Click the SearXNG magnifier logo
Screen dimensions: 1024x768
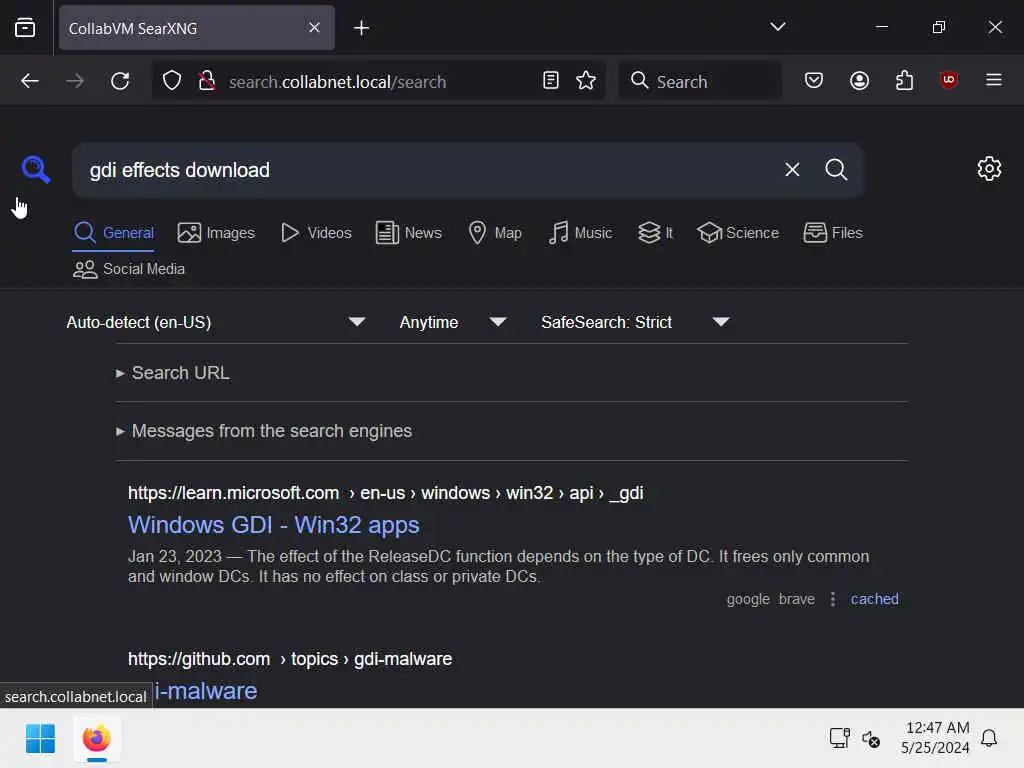[35, 169]
